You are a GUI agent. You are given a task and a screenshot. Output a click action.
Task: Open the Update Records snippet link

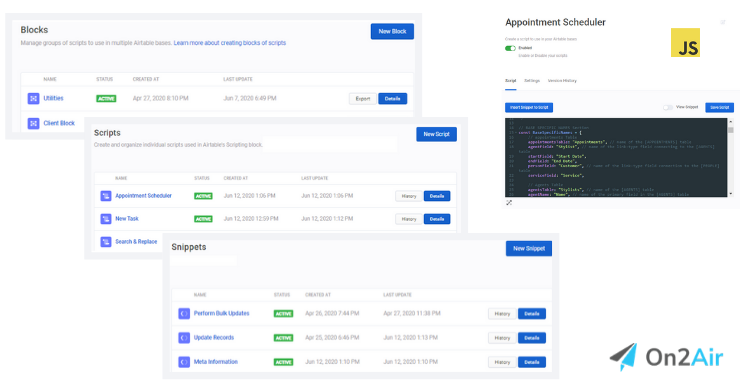[214, 338]
